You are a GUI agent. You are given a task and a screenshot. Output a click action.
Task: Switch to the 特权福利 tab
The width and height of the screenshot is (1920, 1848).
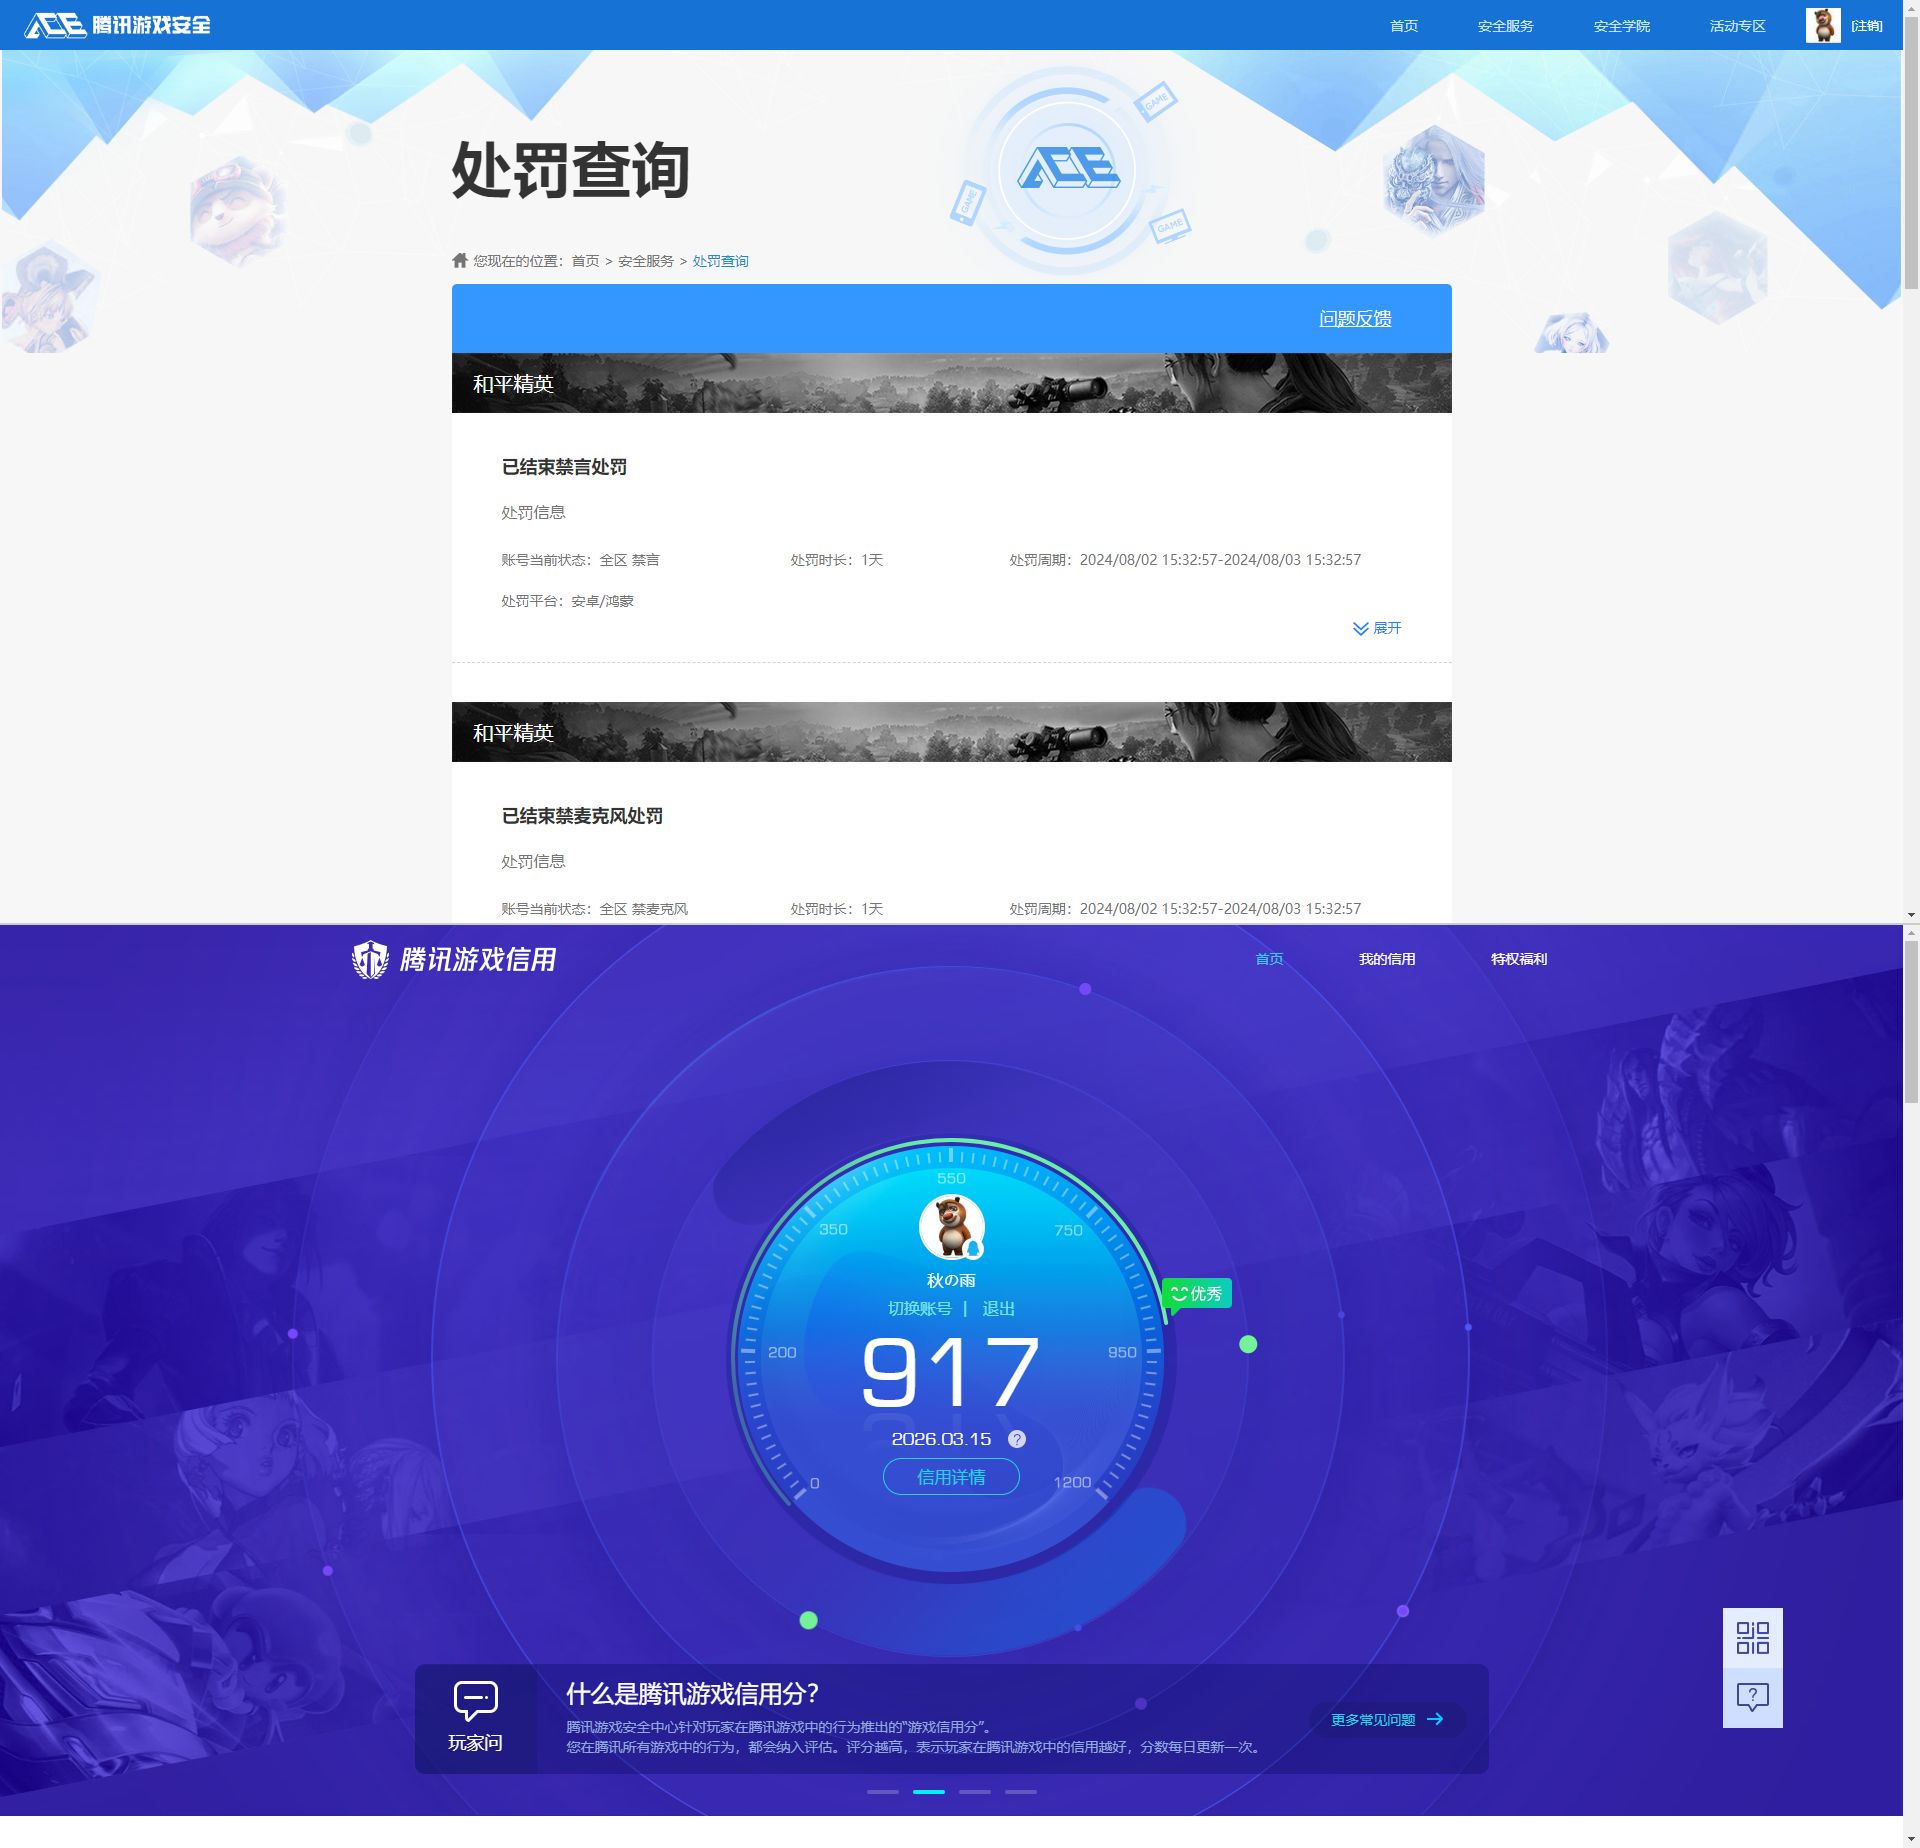(1518, 958)
